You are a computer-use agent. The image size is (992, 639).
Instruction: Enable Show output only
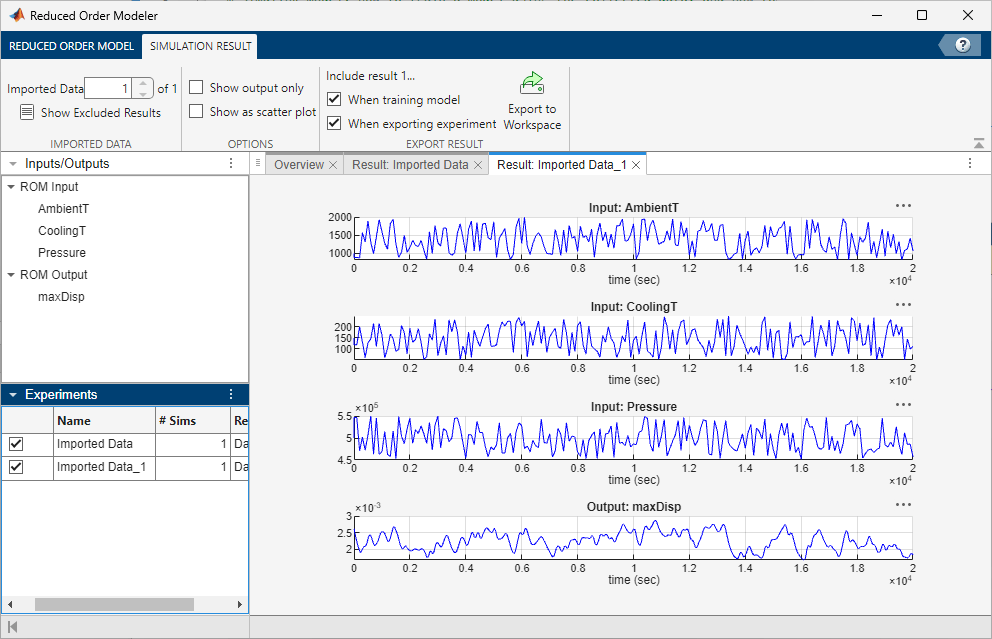[195, 87]
